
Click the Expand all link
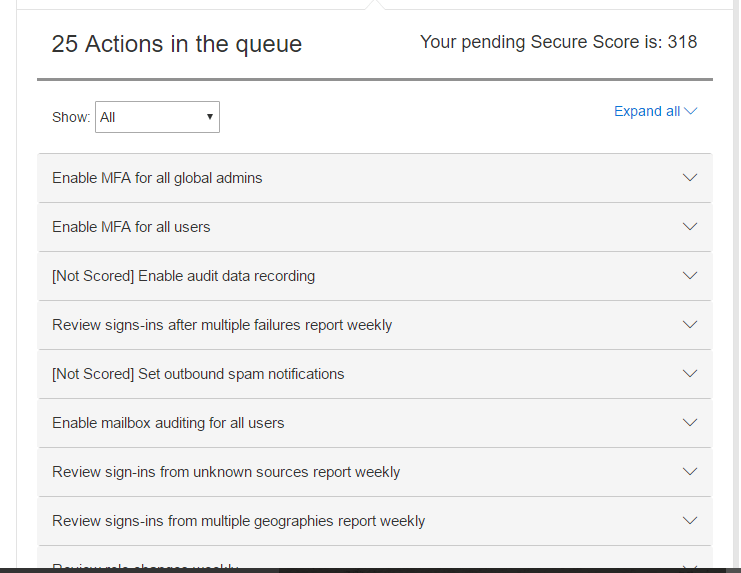[646, 111]
